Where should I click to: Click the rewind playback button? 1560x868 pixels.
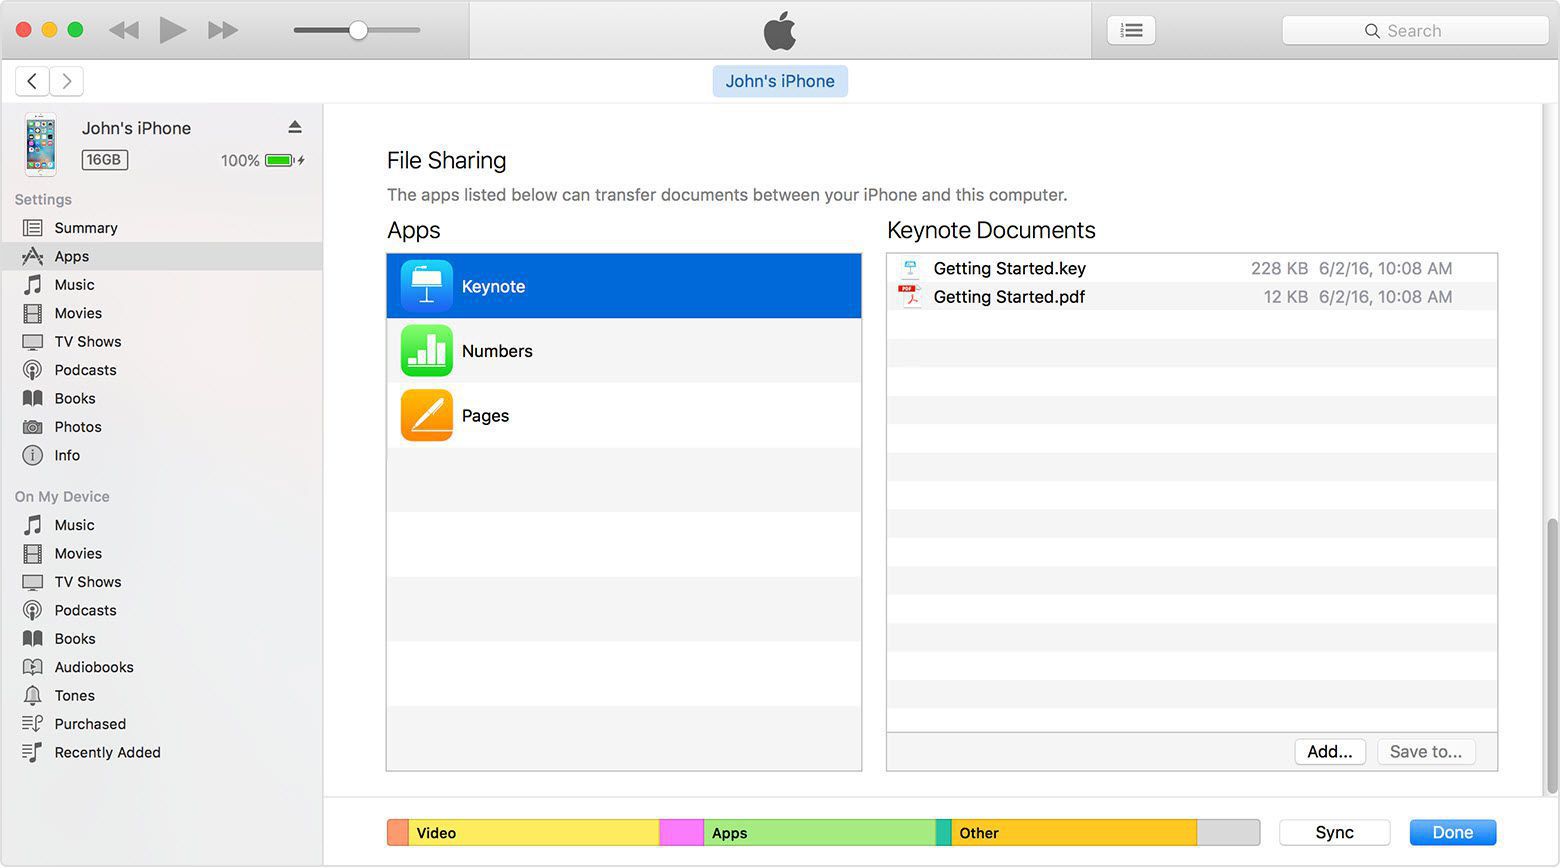[124, 30]
